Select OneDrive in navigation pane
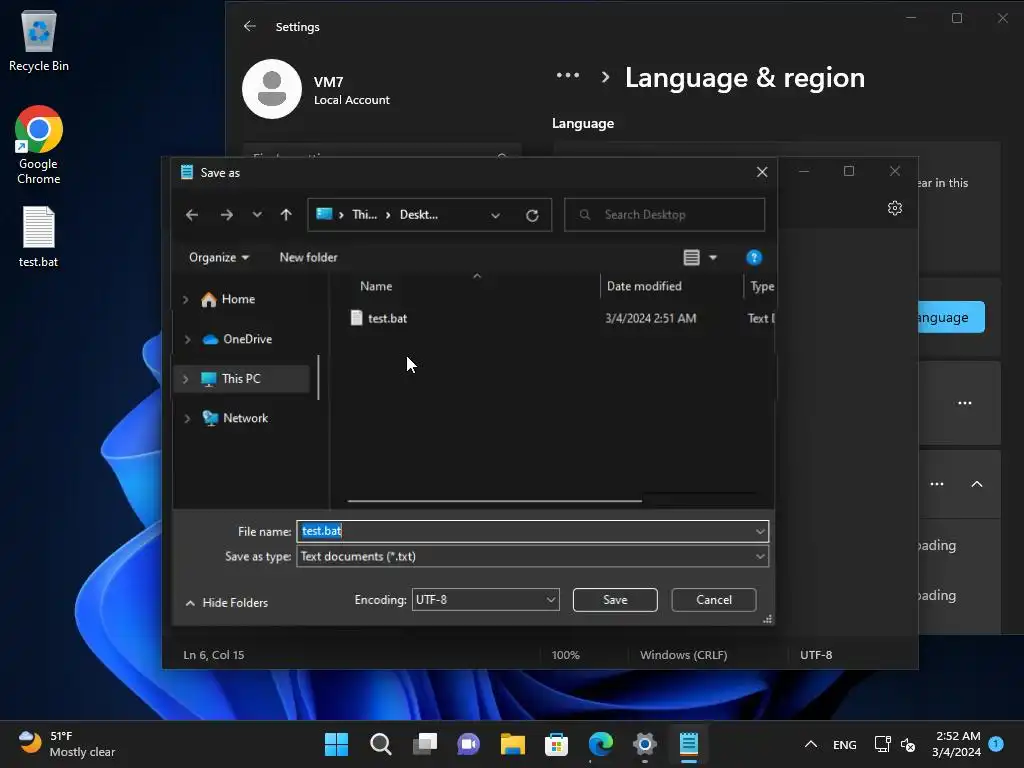Screen dimensions: 1024x768 pyautogui.click(x=247, y=339)
